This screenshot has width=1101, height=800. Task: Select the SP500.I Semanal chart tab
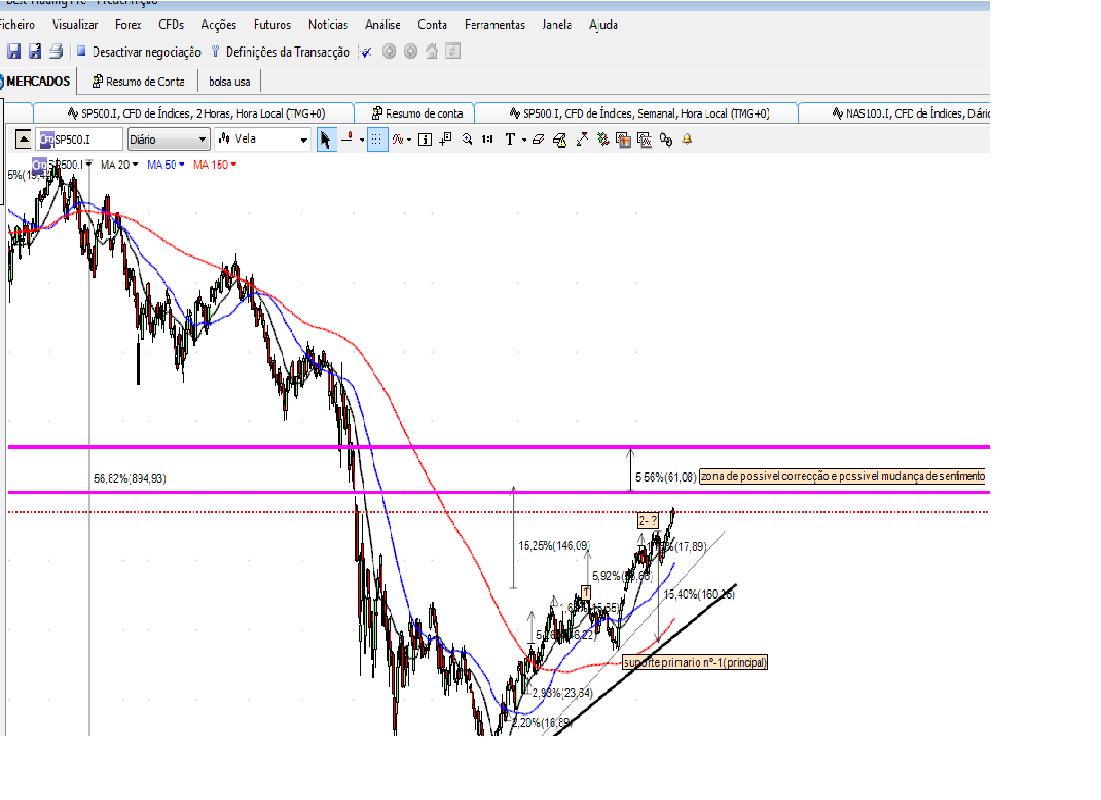(x=638, y=113)
